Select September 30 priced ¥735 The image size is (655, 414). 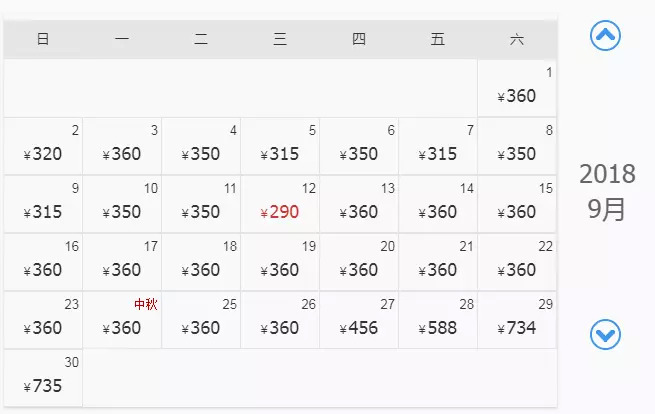(x=43, y=378)
